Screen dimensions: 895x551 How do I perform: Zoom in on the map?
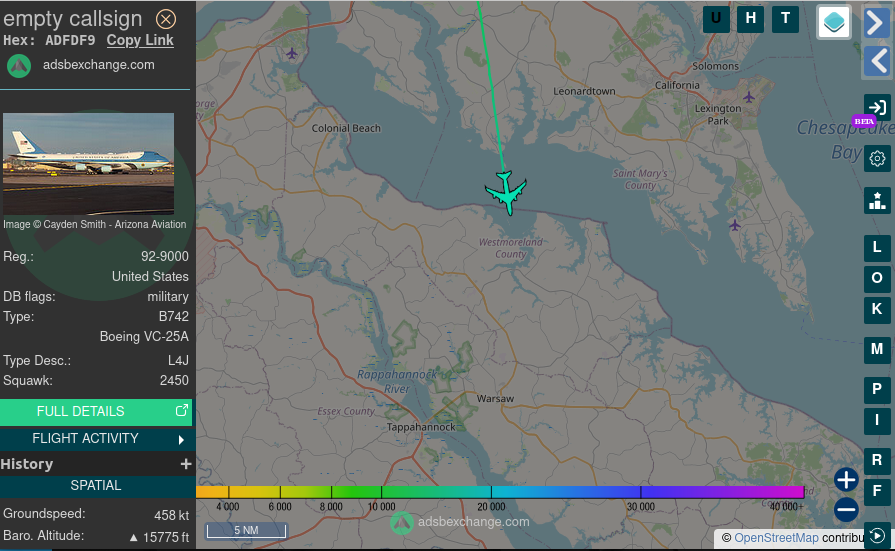(x=846, y=479)
